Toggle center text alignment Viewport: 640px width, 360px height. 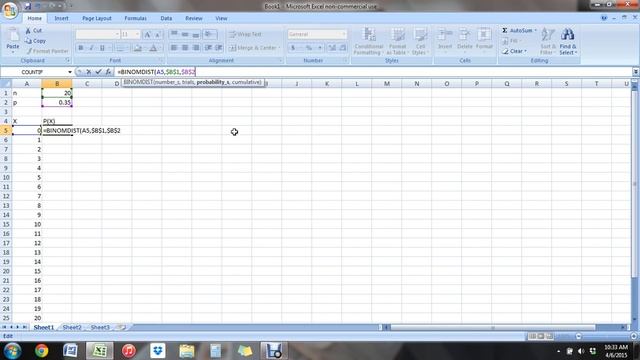185,48
